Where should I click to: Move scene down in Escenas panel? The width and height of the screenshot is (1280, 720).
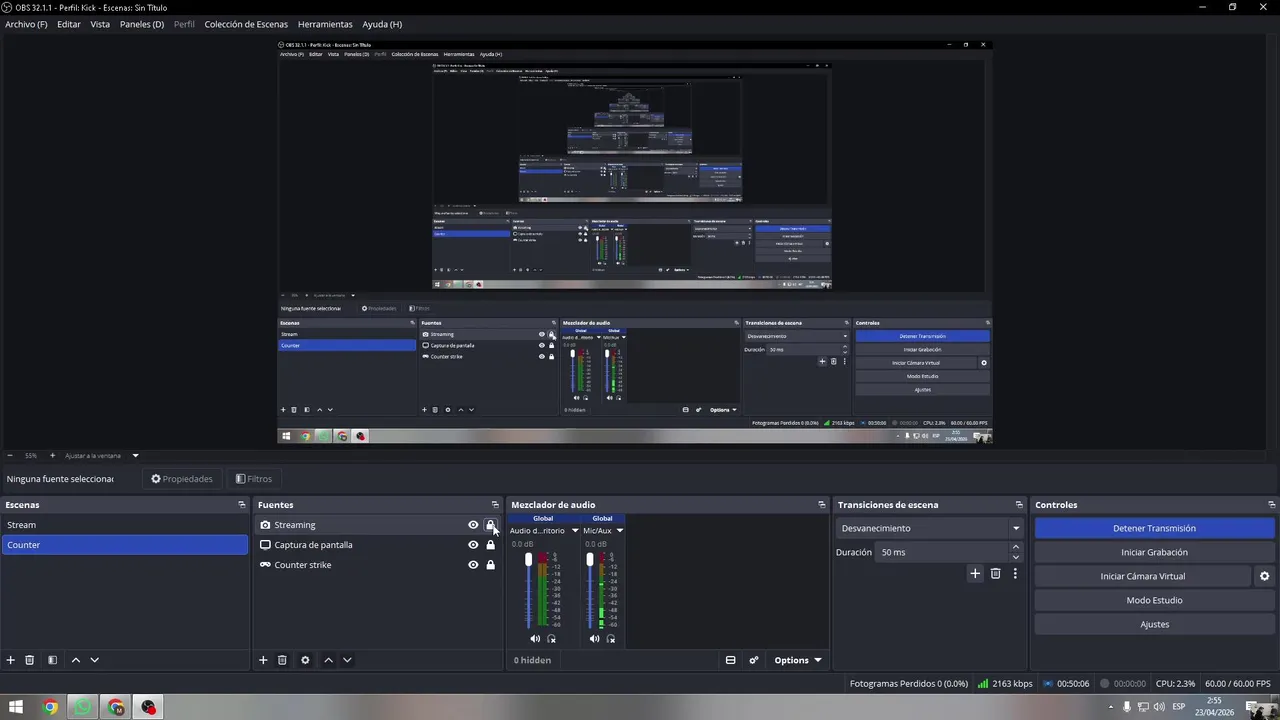coord(95,660)
